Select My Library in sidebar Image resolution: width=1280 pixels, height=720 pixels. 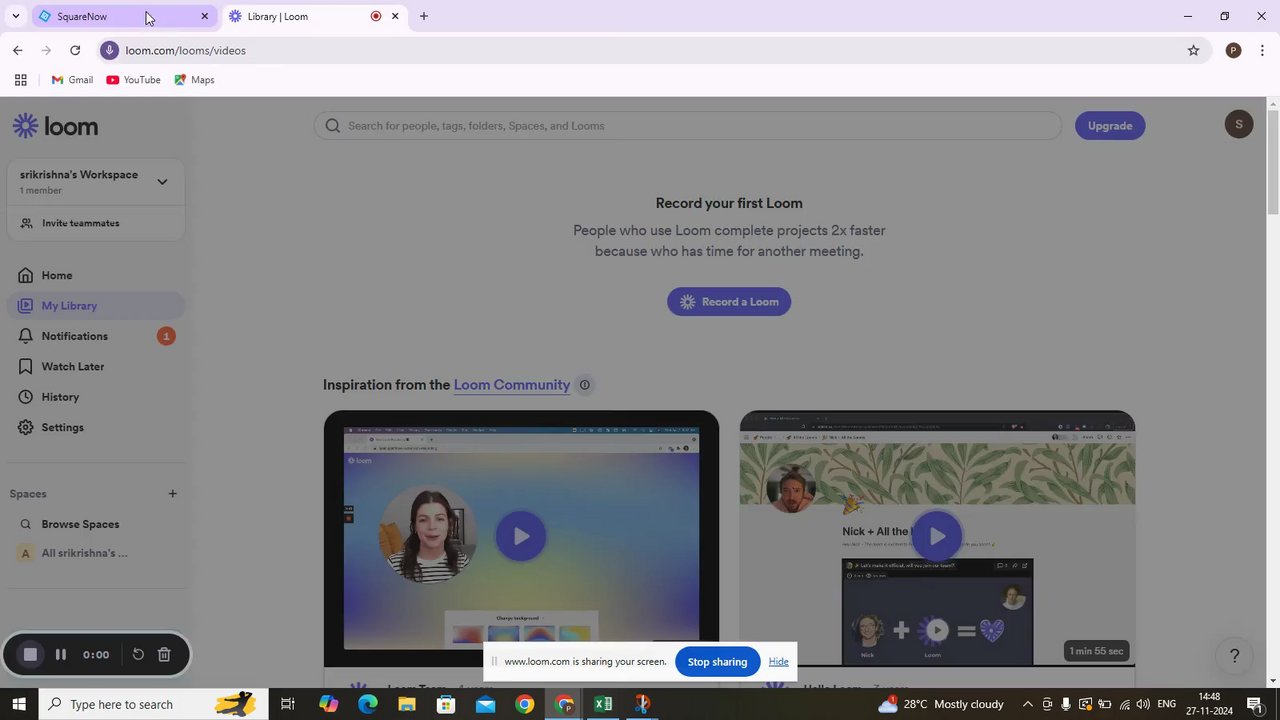[x=95, y=306]
